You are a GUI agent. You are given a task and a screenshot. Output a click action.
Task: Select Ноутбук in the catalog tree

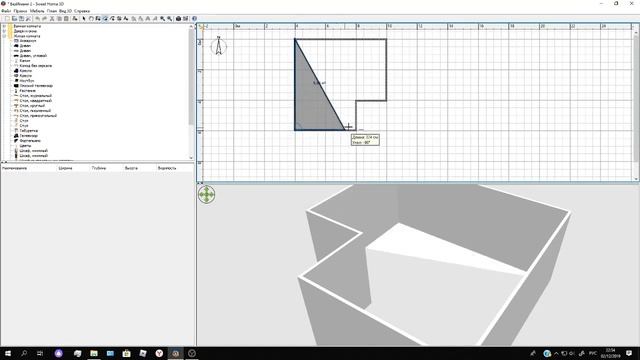click(27, 81)
